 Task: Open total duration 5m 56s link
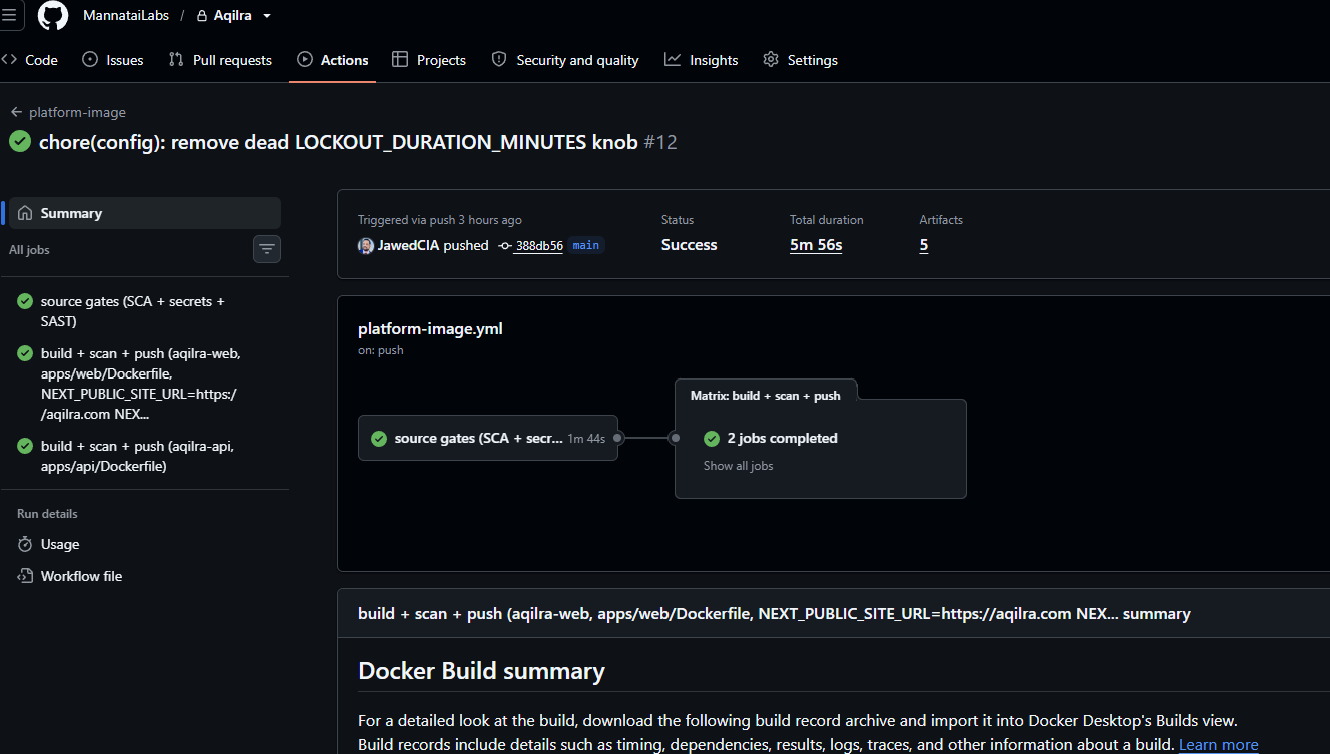point(816,245)
